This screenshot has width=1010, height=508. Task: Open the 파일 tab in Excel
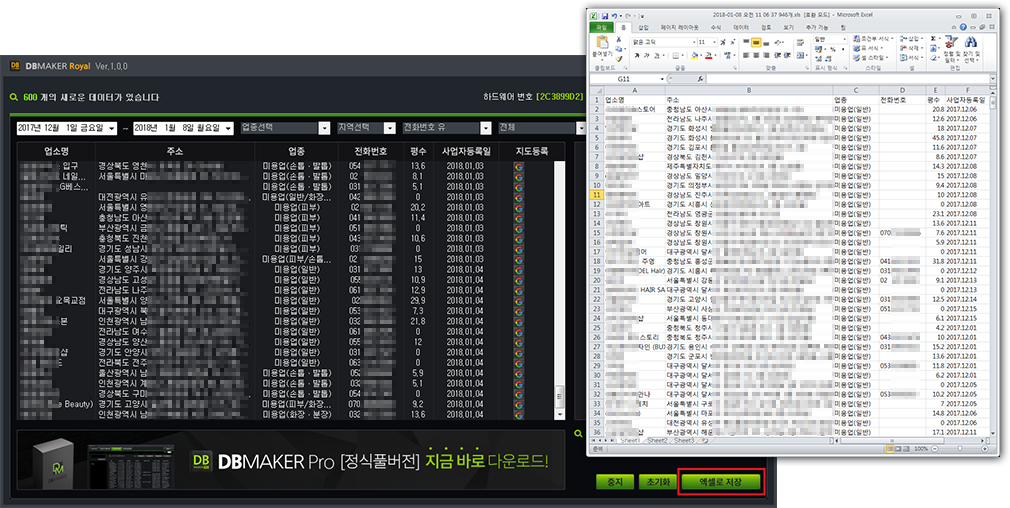(602, 28)
